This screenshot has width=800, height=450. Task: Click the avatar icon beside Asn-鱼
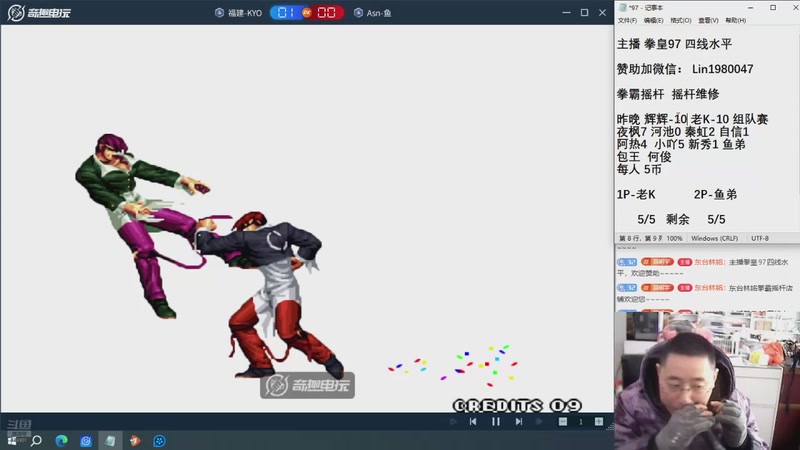tap(359, 13)
